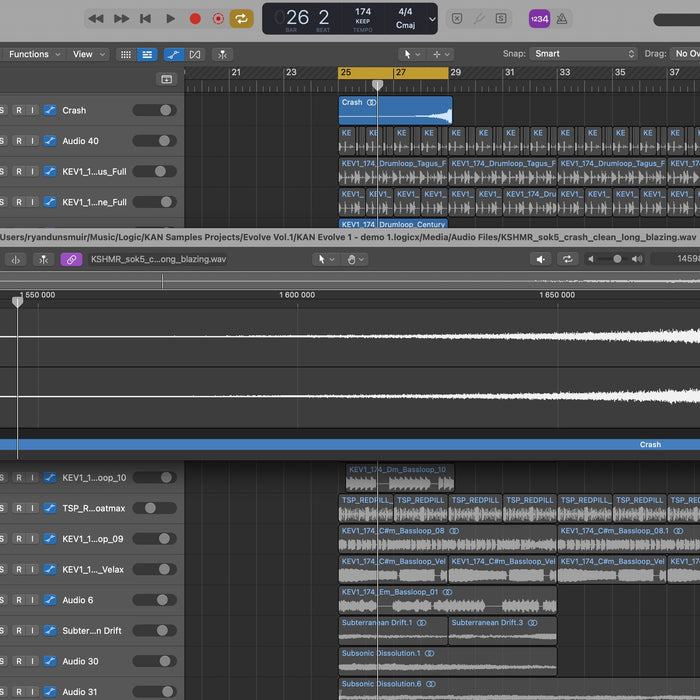Toggle the editor Cycle audition button
The image size is (700, 700).
coord(567,259)
